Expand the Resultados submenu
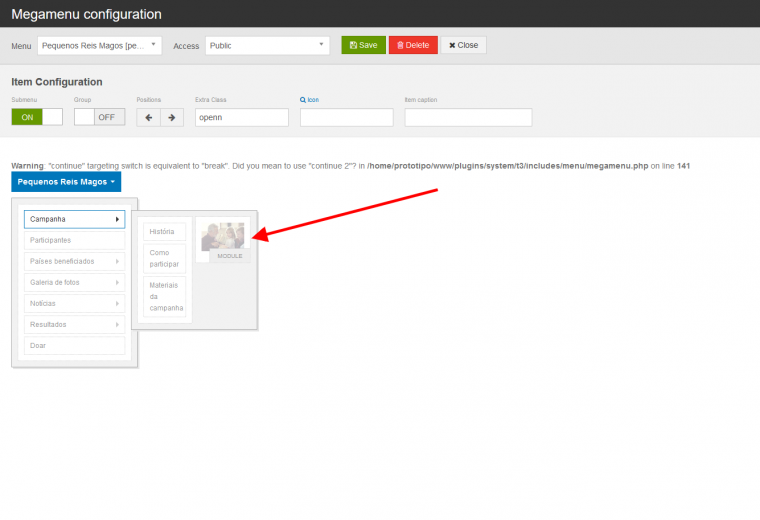 [75, 325]
